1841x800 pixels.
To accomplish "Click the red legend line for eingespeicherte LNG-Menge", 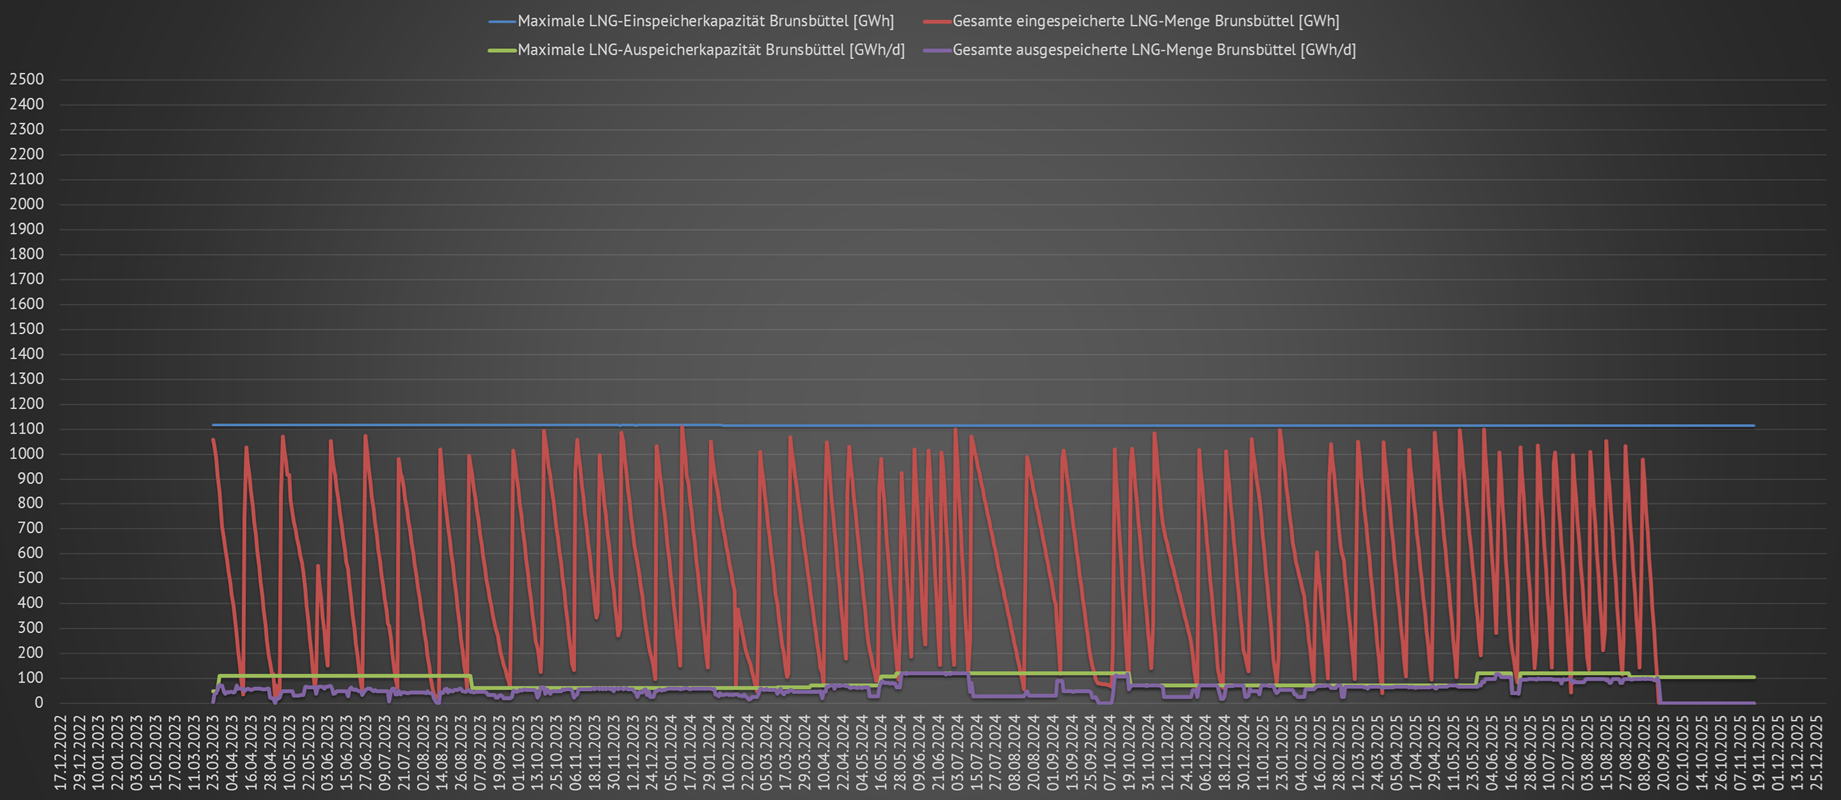I will [x=937, y=21].
